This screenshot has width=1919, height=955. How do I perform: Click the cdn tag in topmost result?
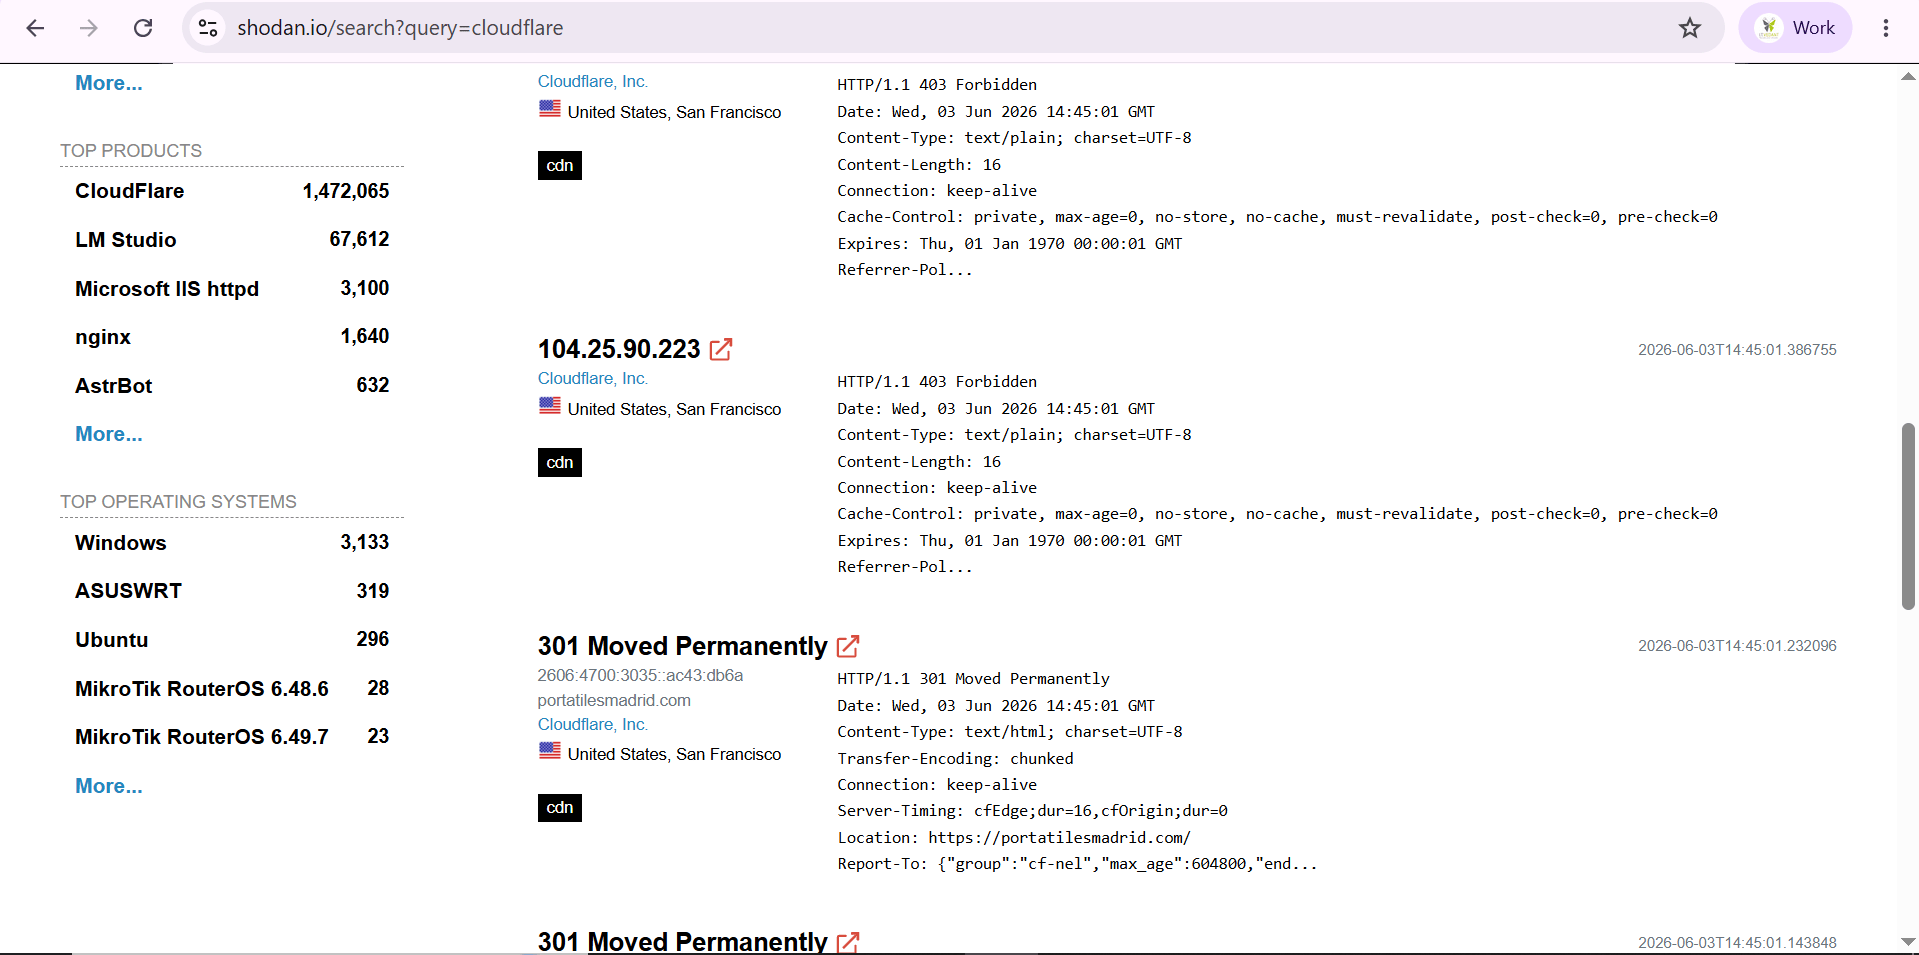tap(560, 165)
